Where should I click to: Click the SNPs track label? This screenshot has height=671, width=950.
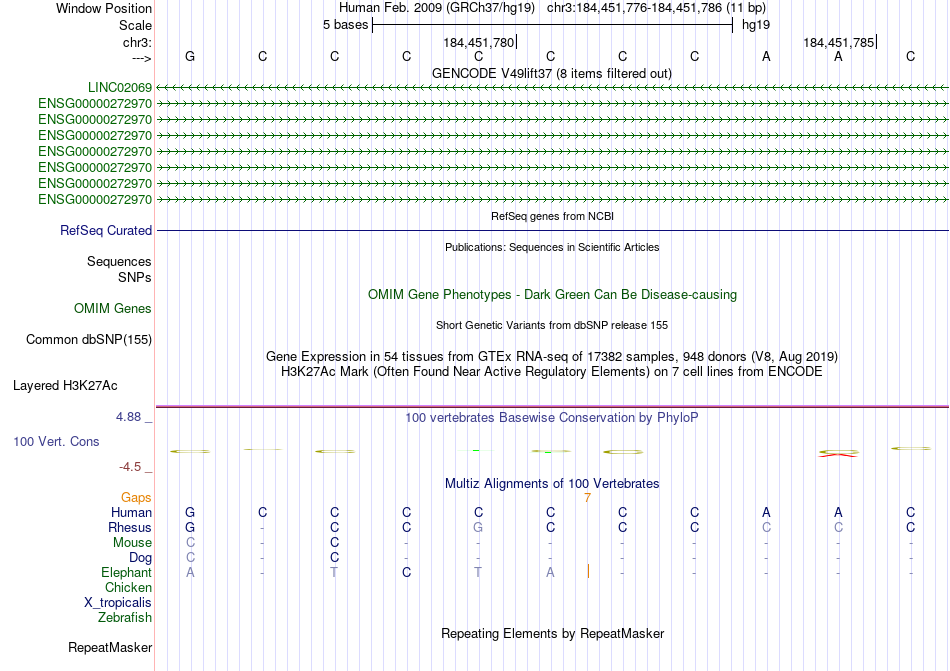pyautogui.click(x=135, y=277)
